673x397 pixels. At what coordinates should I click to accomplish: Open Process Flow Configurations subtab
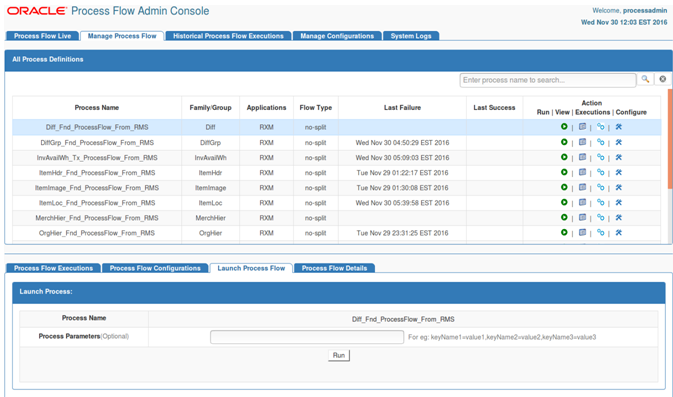(x=155, y=268)
